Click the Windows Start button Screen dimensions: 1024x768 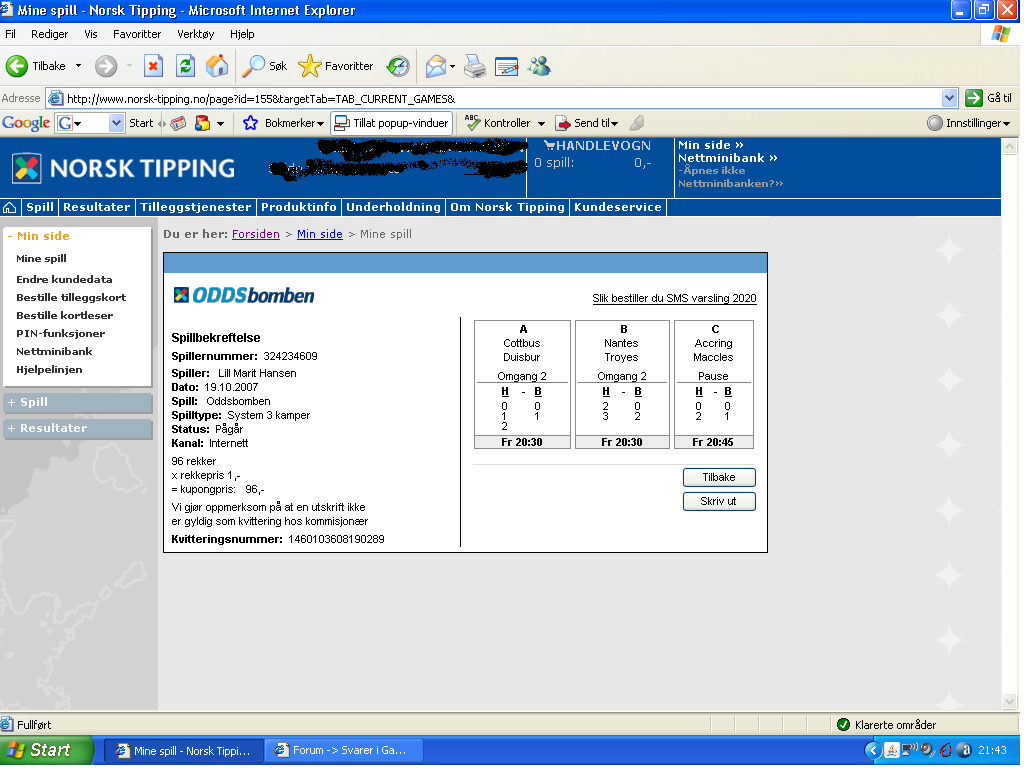tap(46, 750)
